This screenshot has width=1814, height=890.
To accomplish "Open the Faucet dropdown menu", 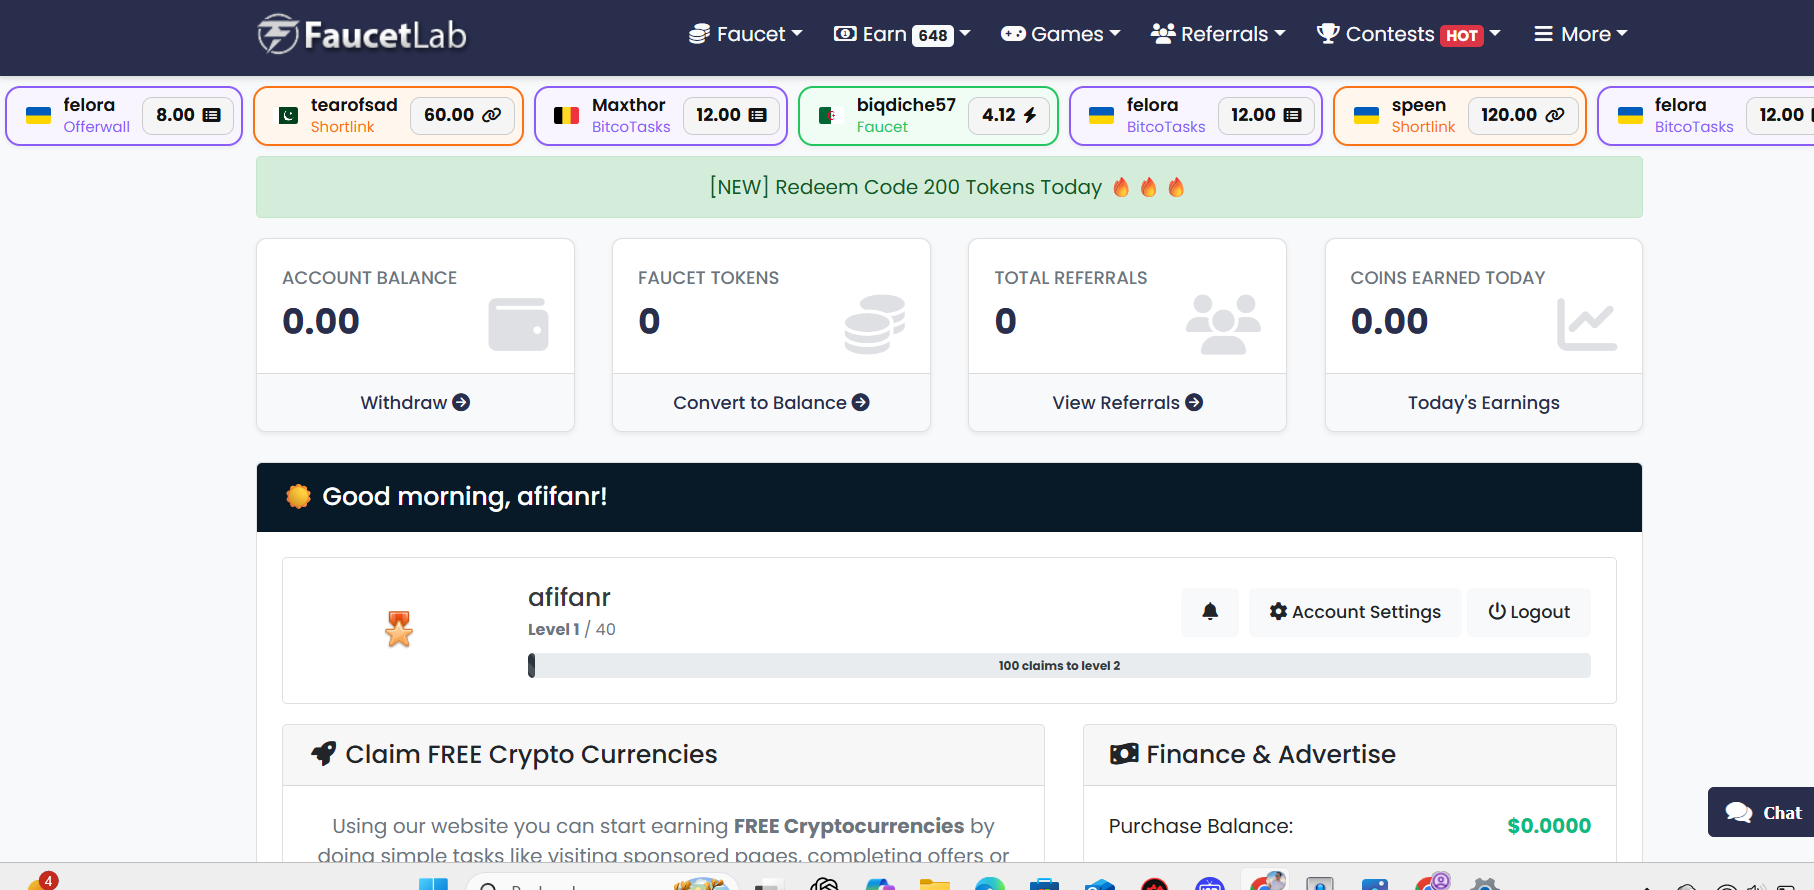I will coord(746,34).
